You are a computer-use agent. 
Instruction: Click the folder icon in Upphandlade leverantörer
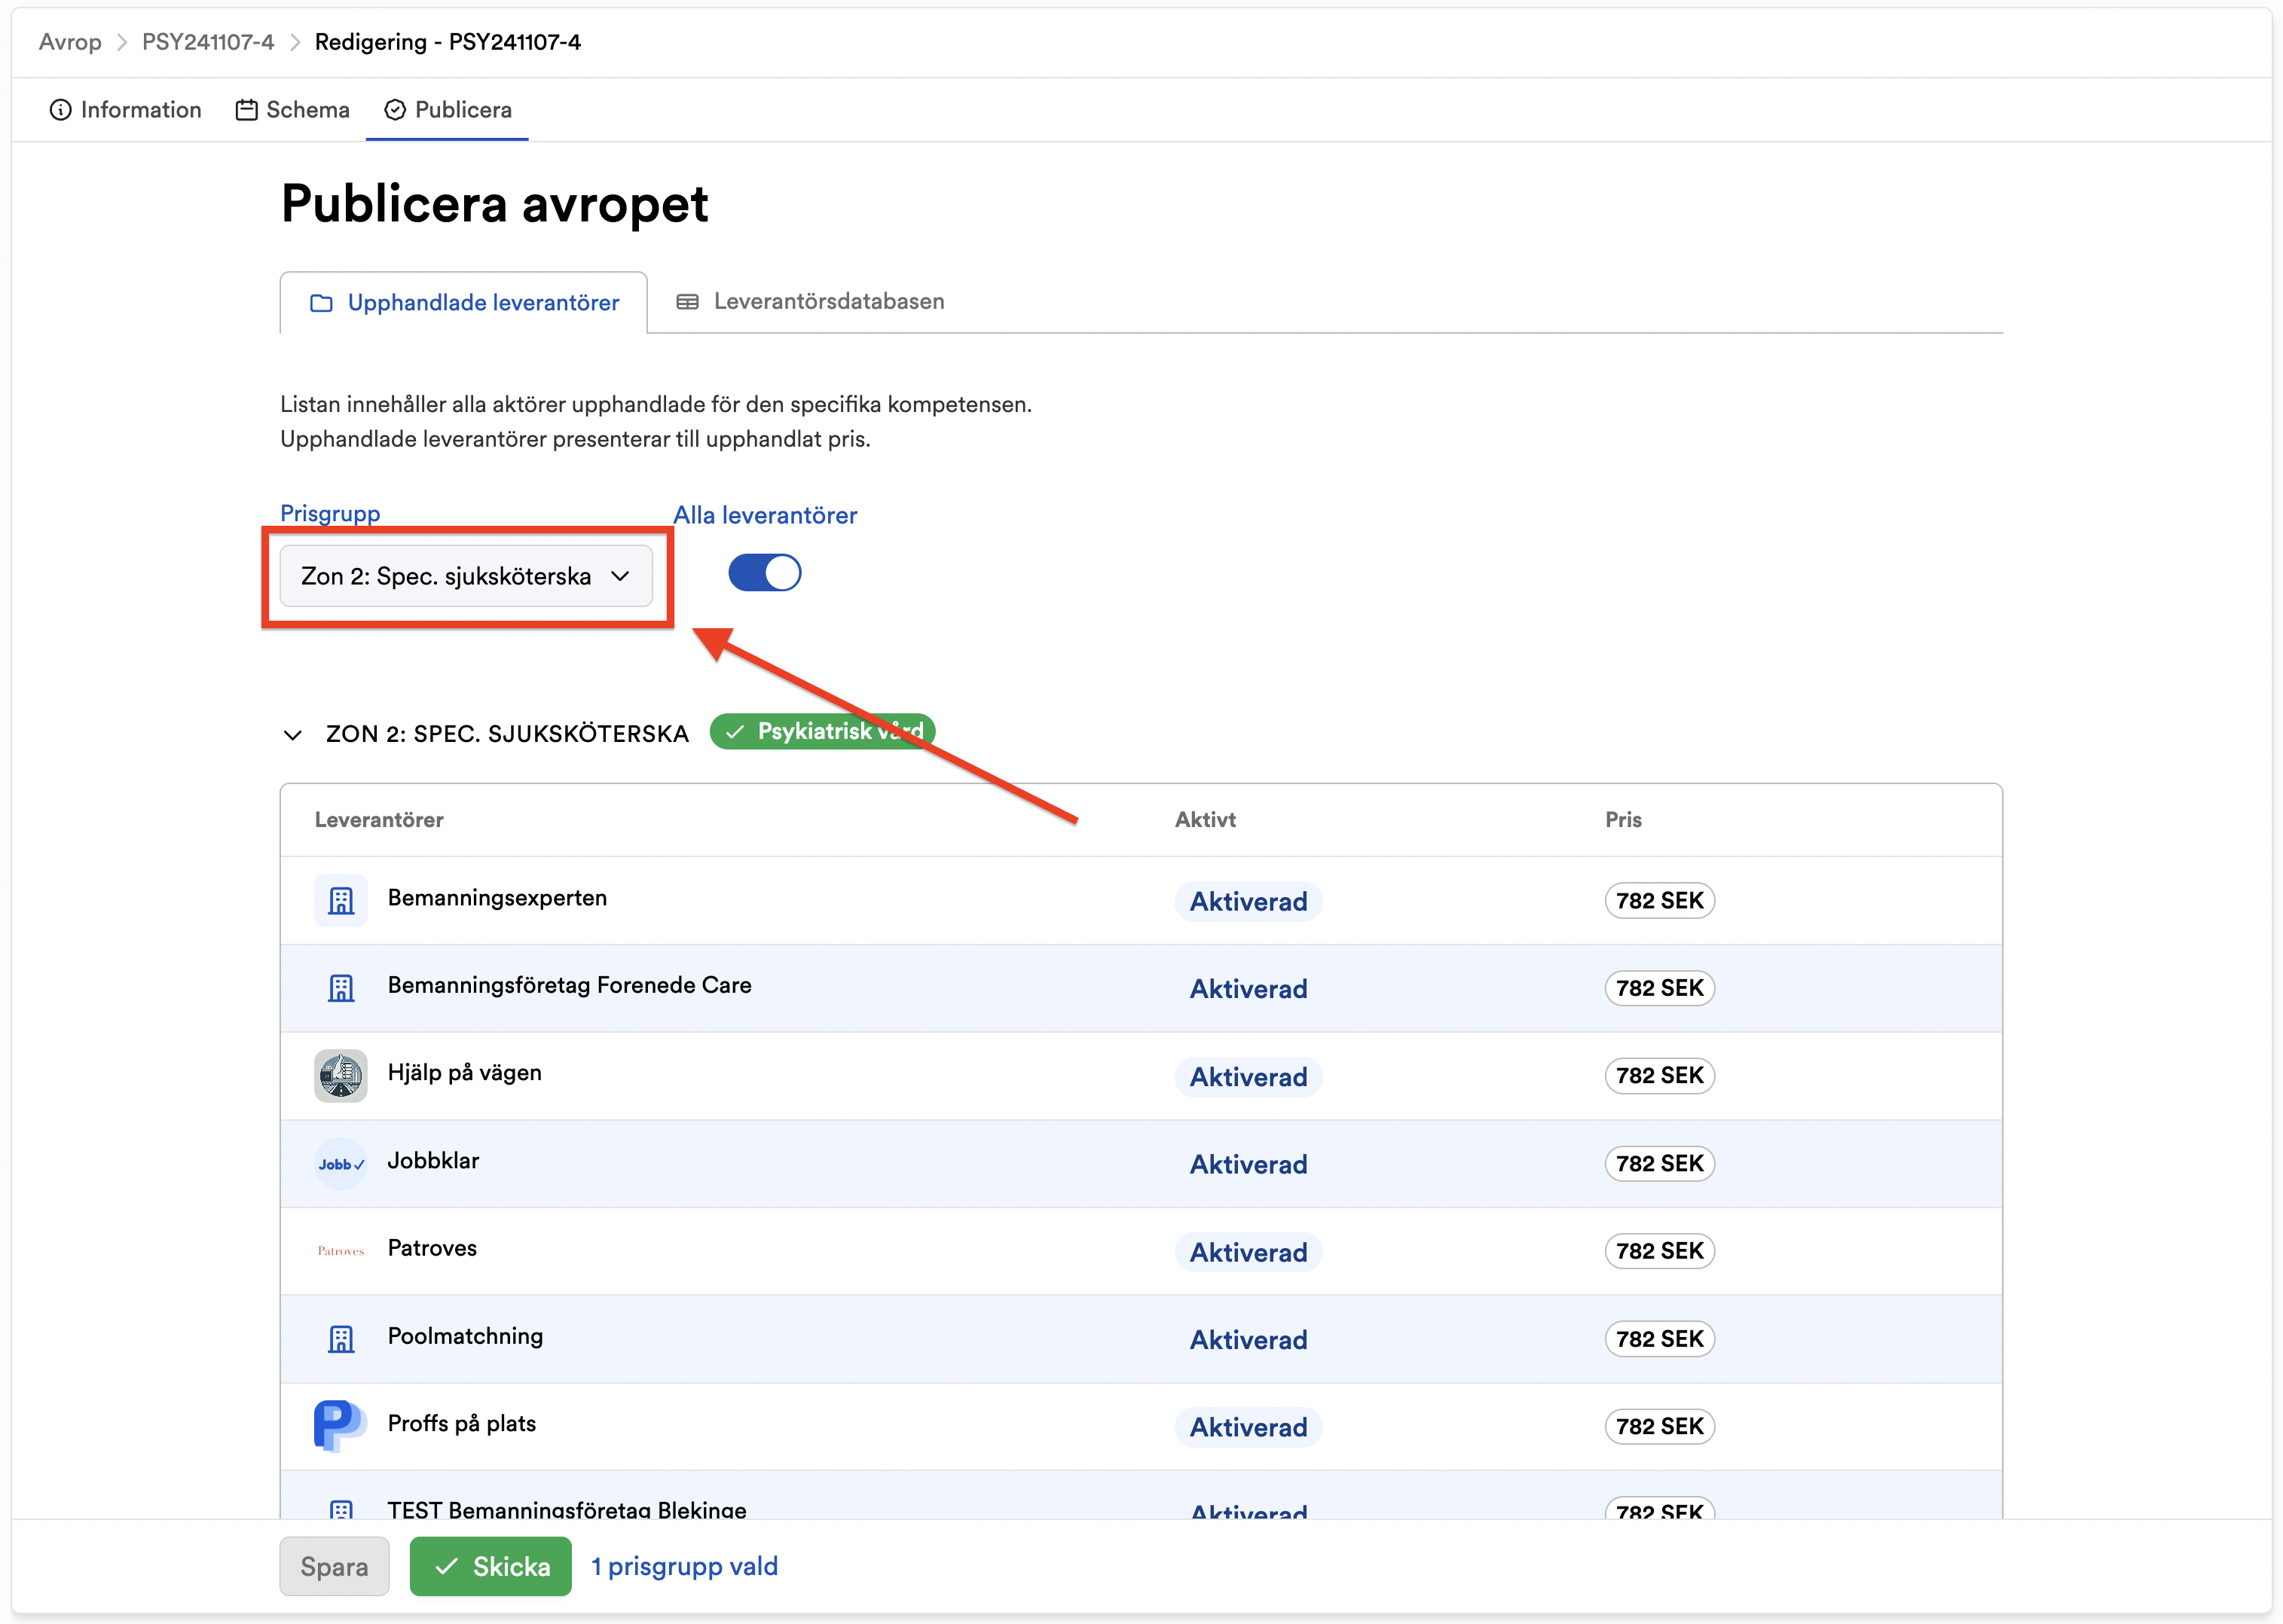321,303
